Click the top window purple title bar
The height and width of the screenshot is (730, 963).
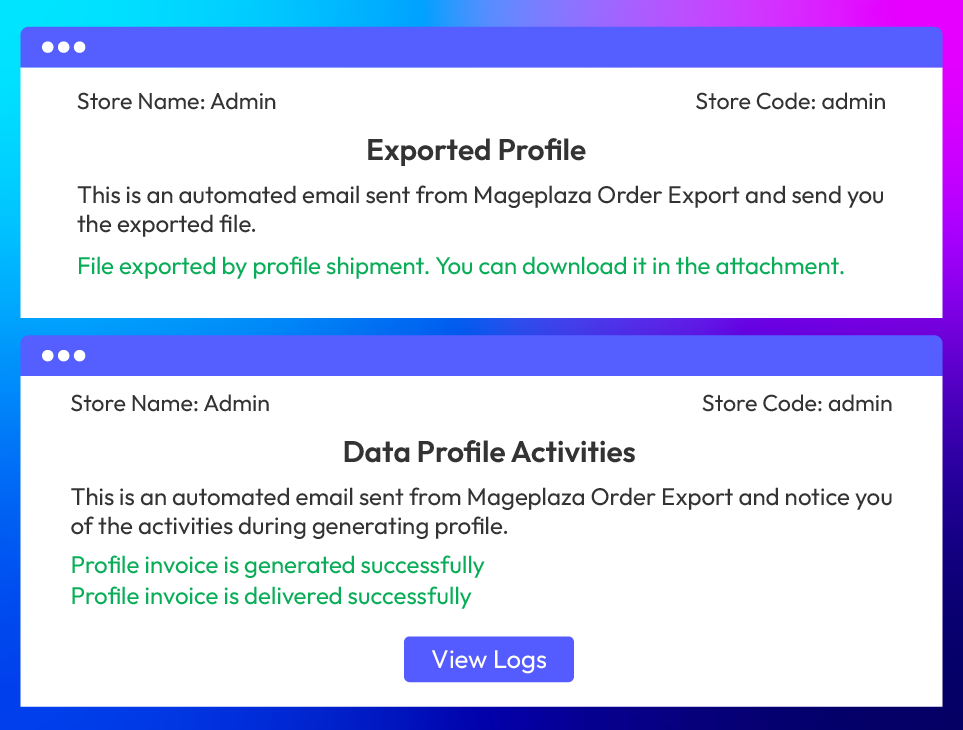tap(482, 47)
